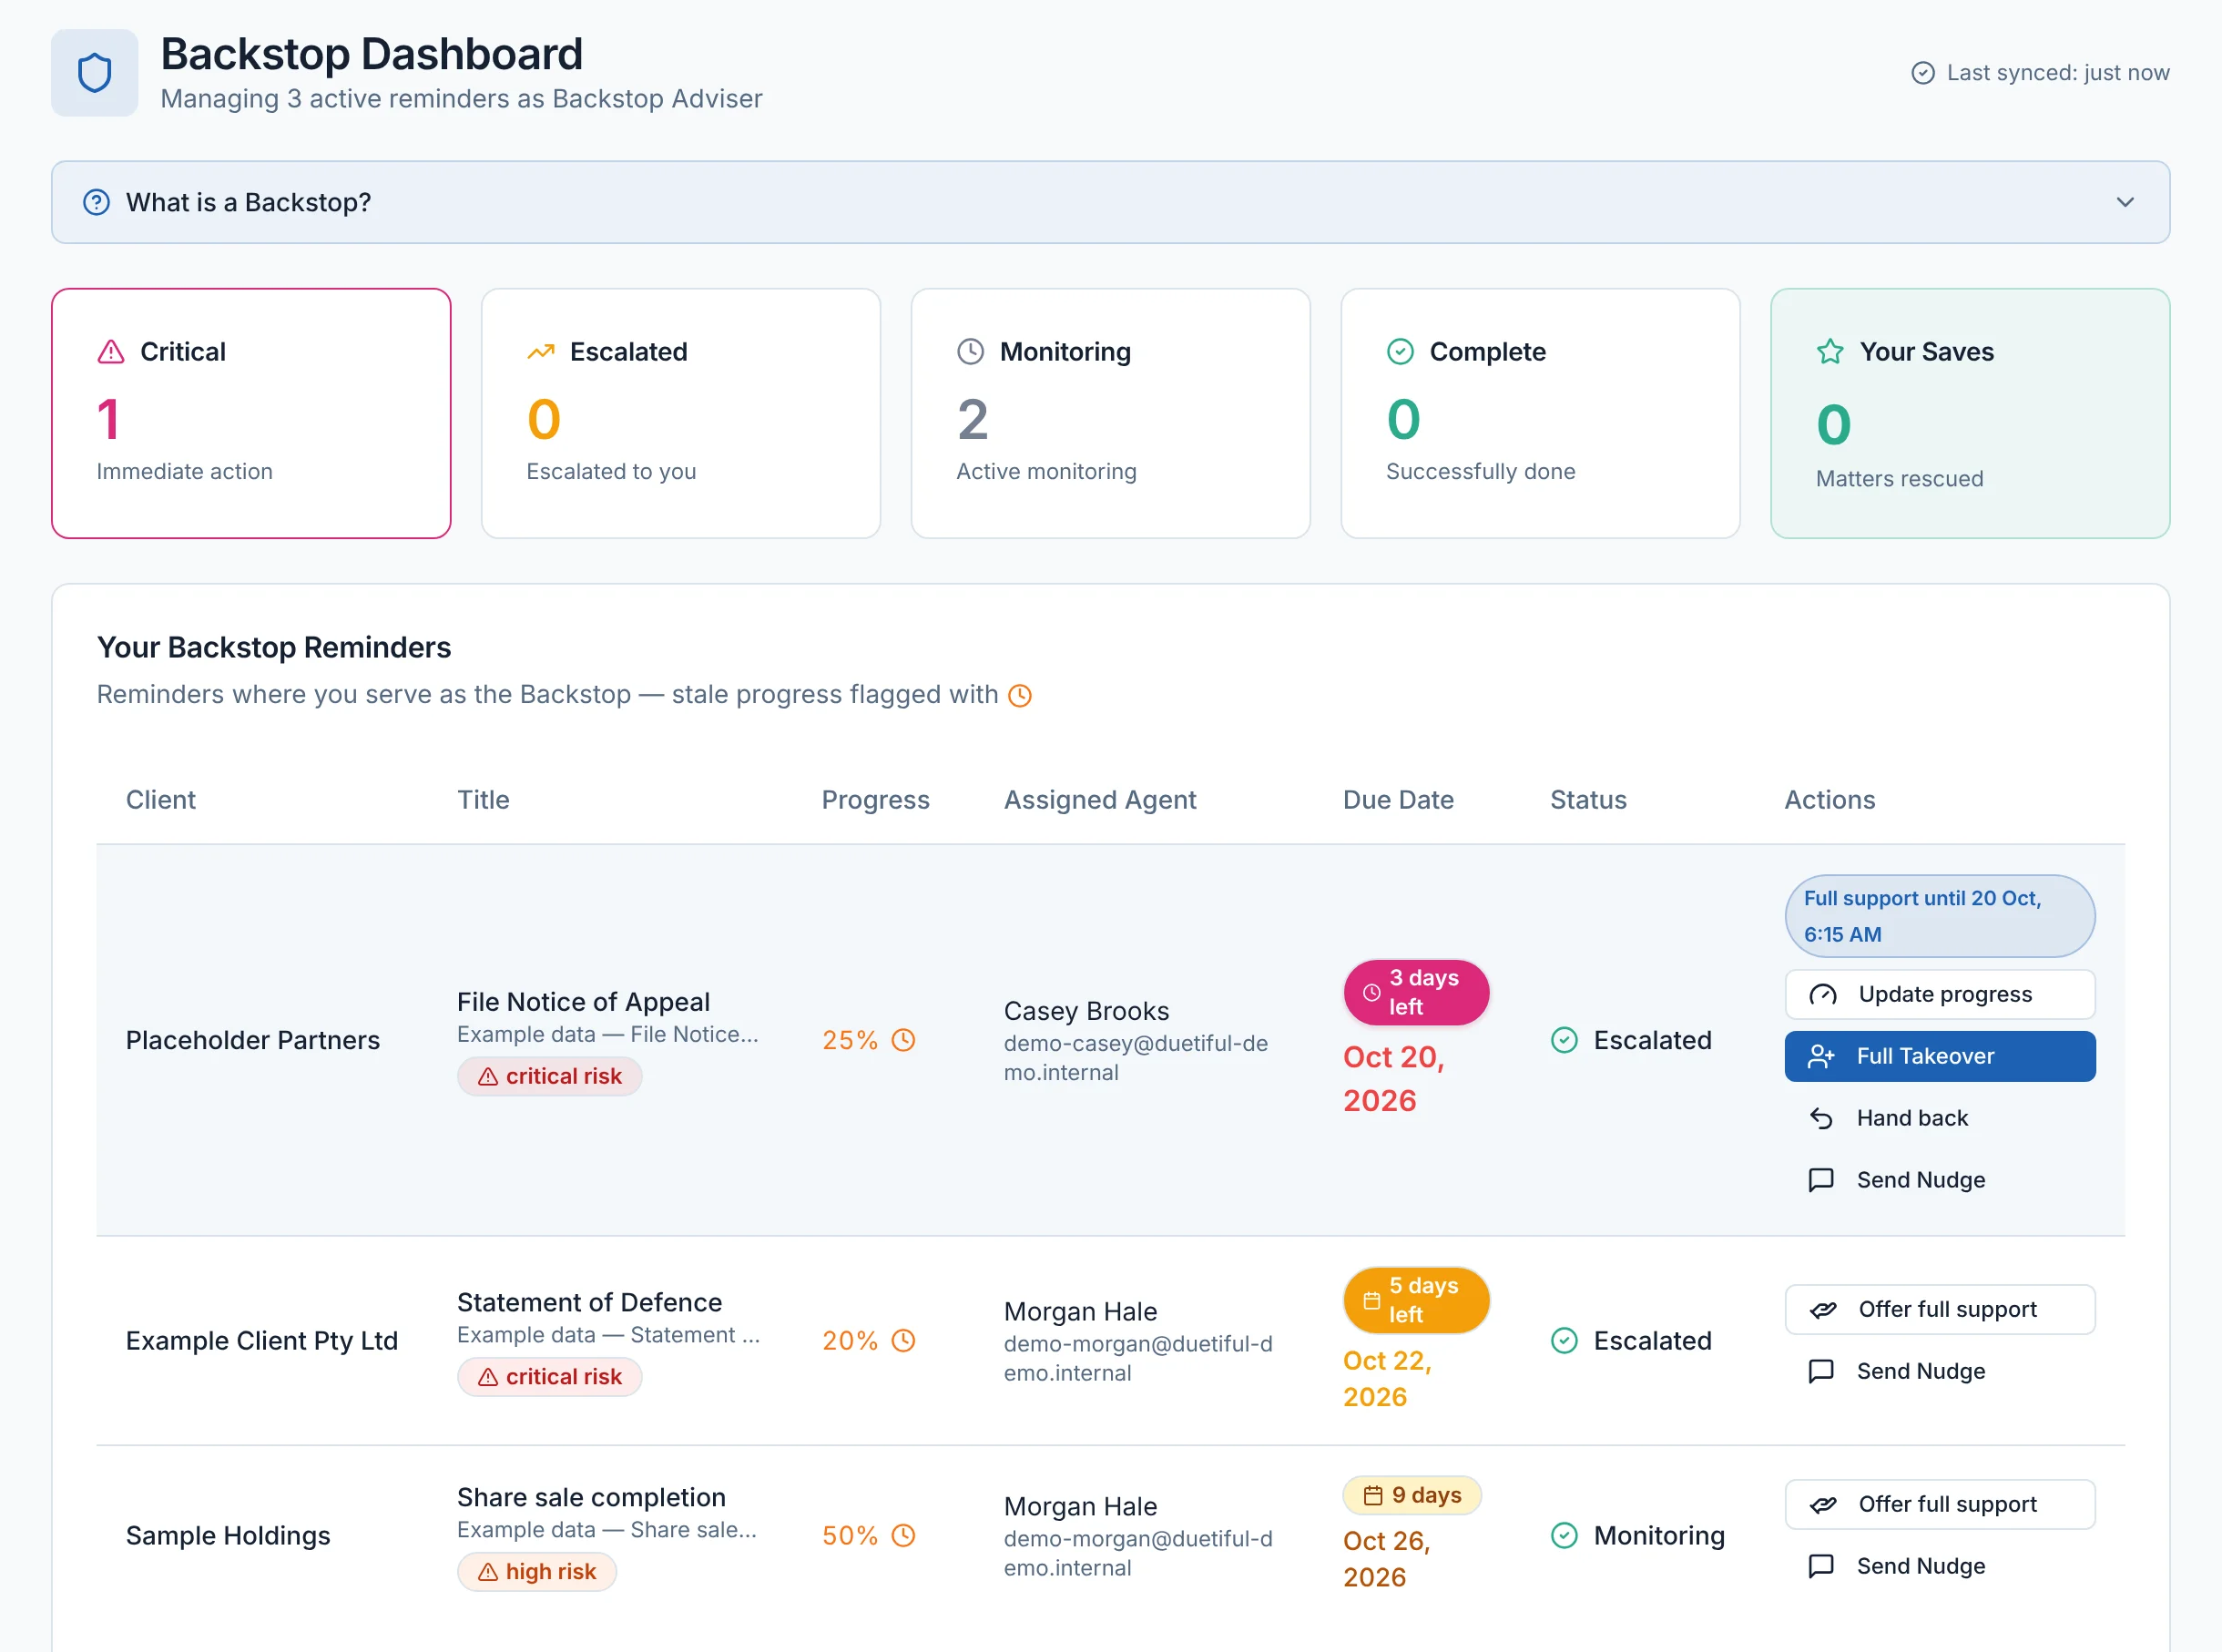Click the stale clock icon next to 20% progress
This screenshot has height=1652, width=2222.
(x=903, y=1340)
